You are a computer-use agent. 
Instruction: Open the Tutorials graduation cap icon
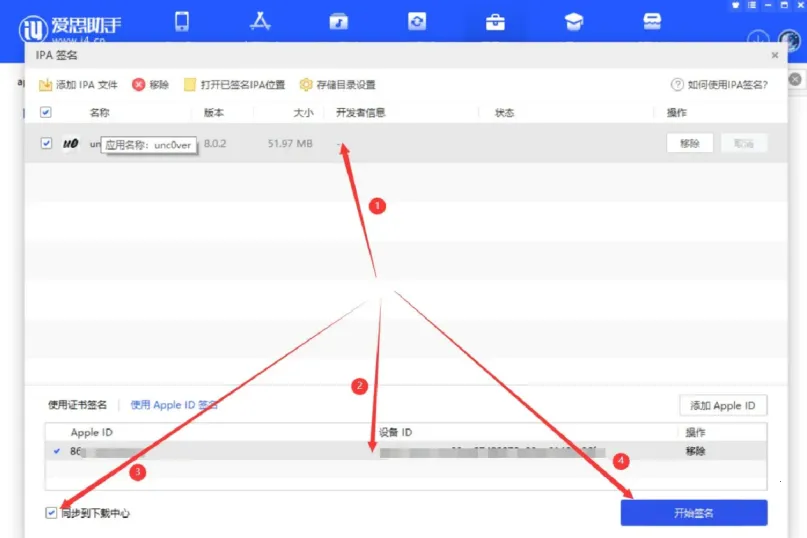tap(573, 22)
